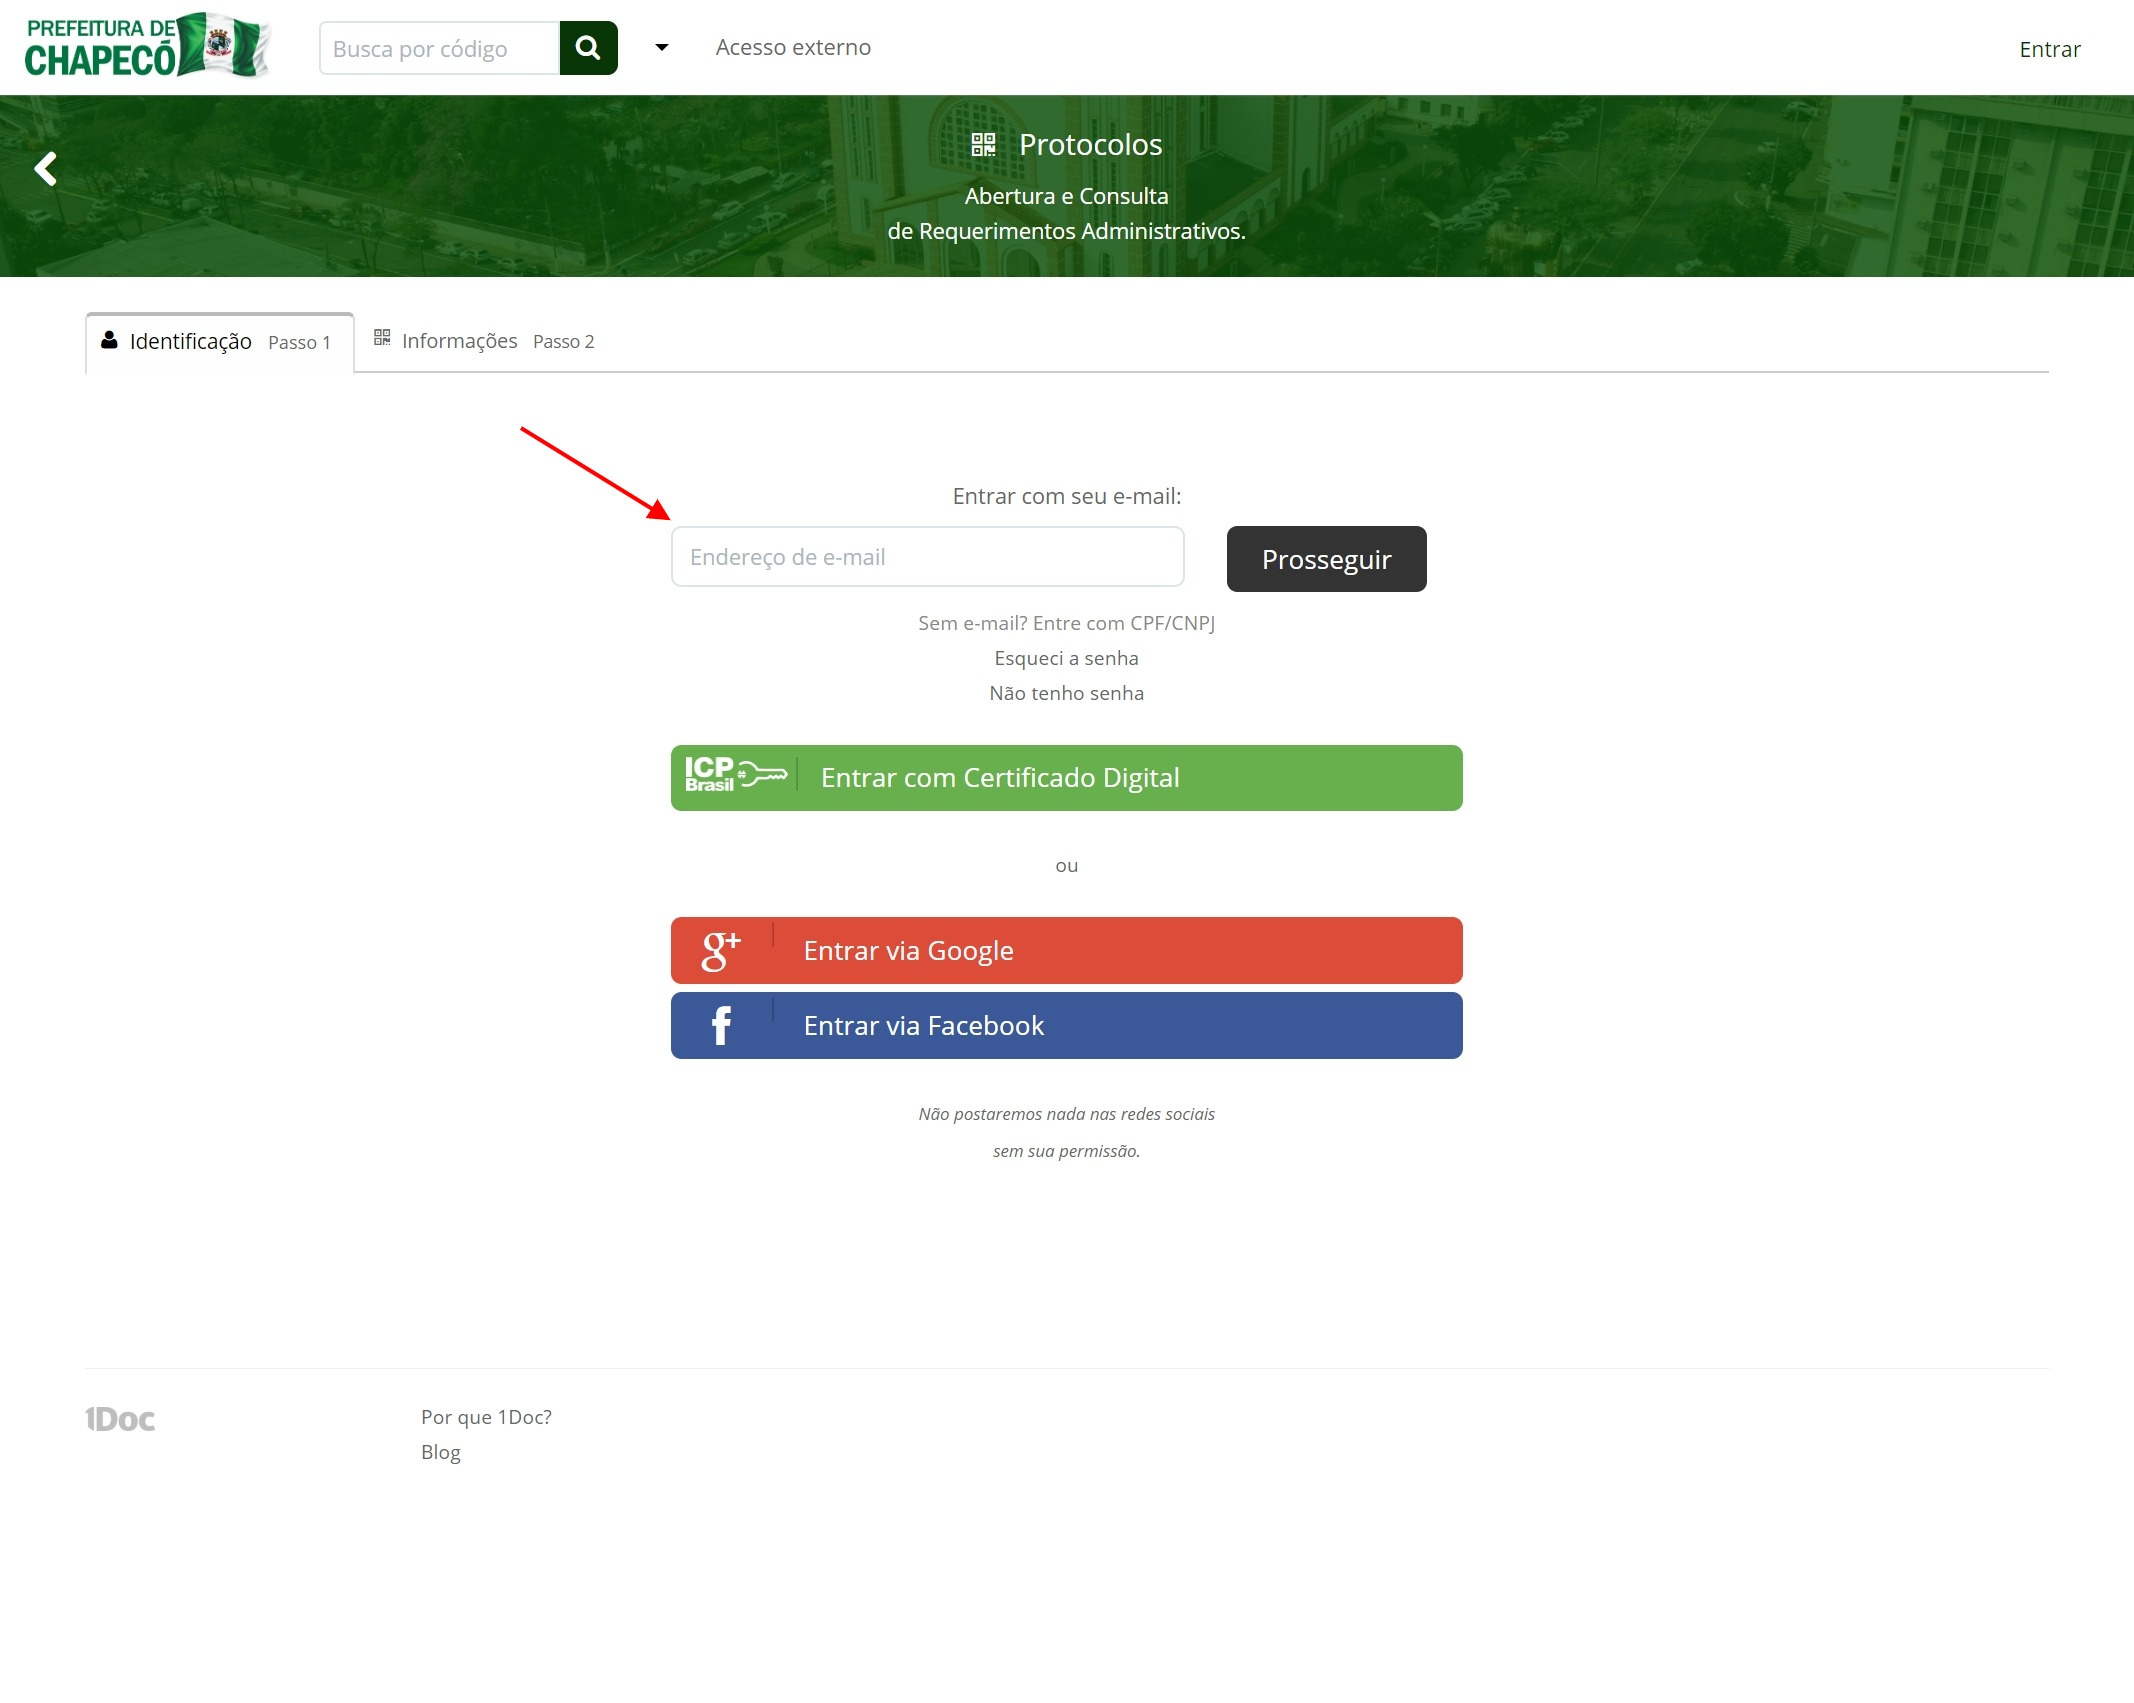Expand the dropdown caret beside search
Image resolution: width=2134 pixels, height=1703 pixels.
point(661,48)
